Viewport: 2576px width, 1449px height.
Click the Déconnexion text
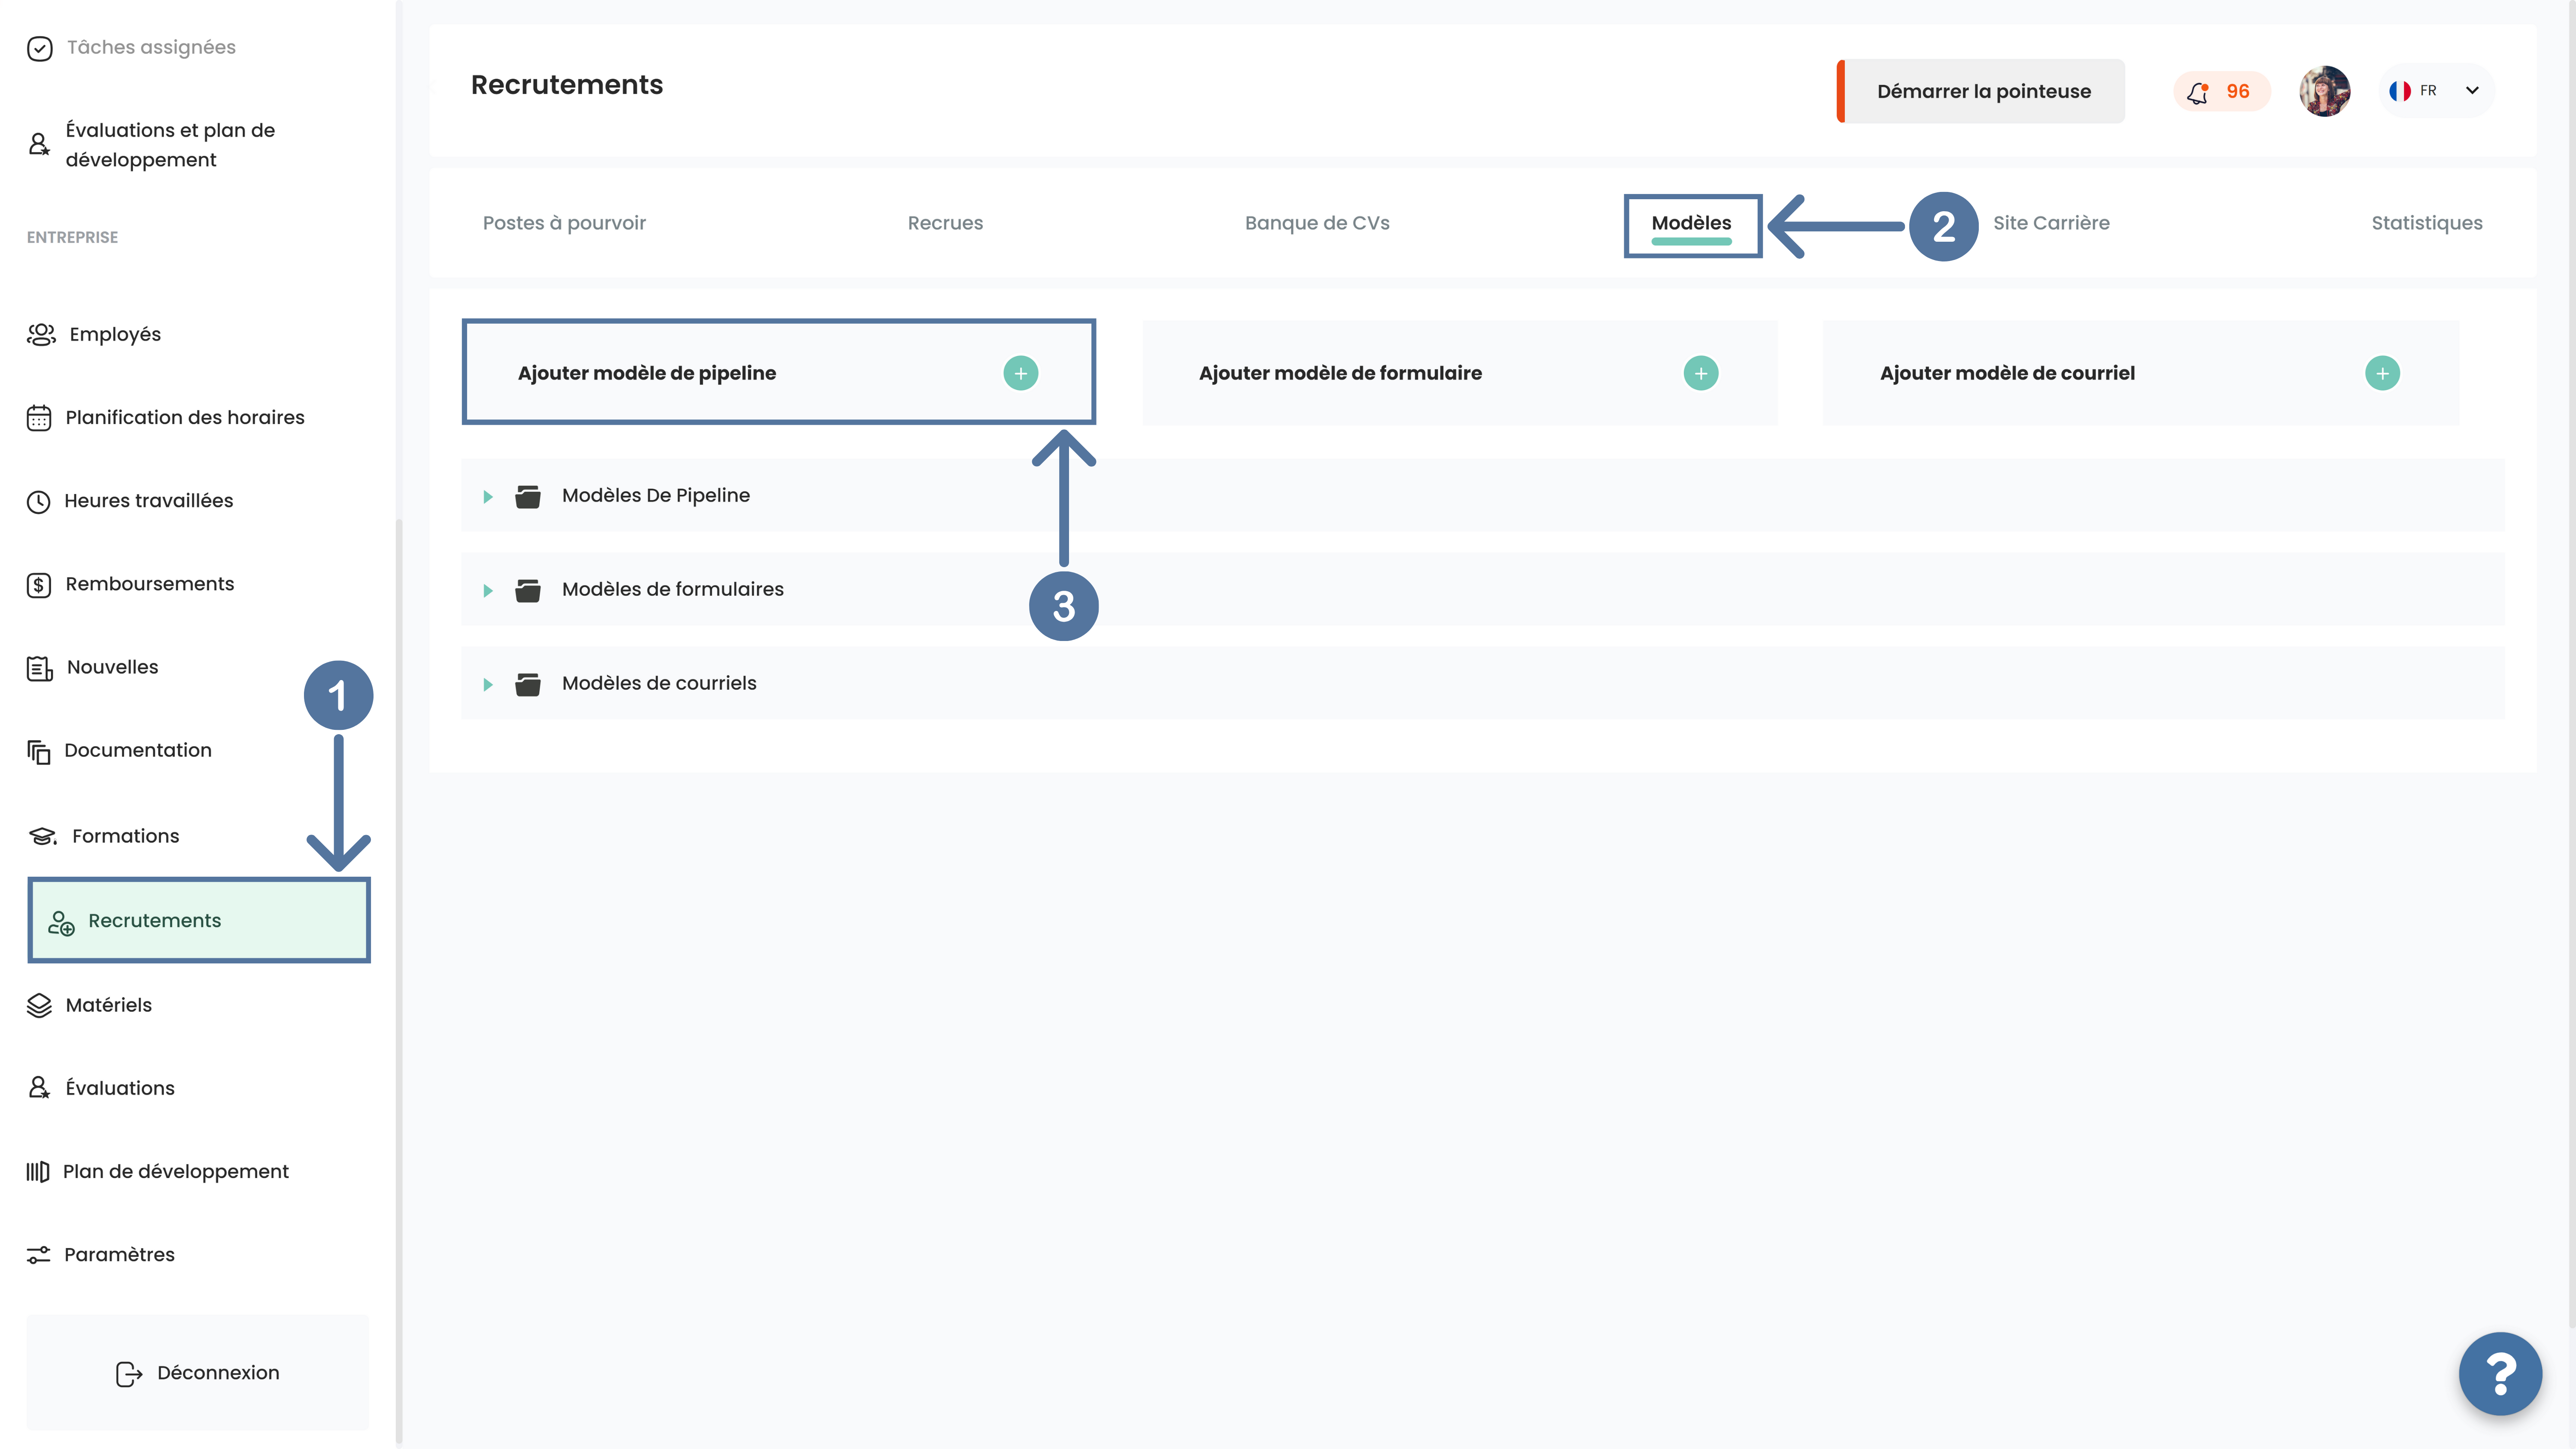pos(218,1373)
